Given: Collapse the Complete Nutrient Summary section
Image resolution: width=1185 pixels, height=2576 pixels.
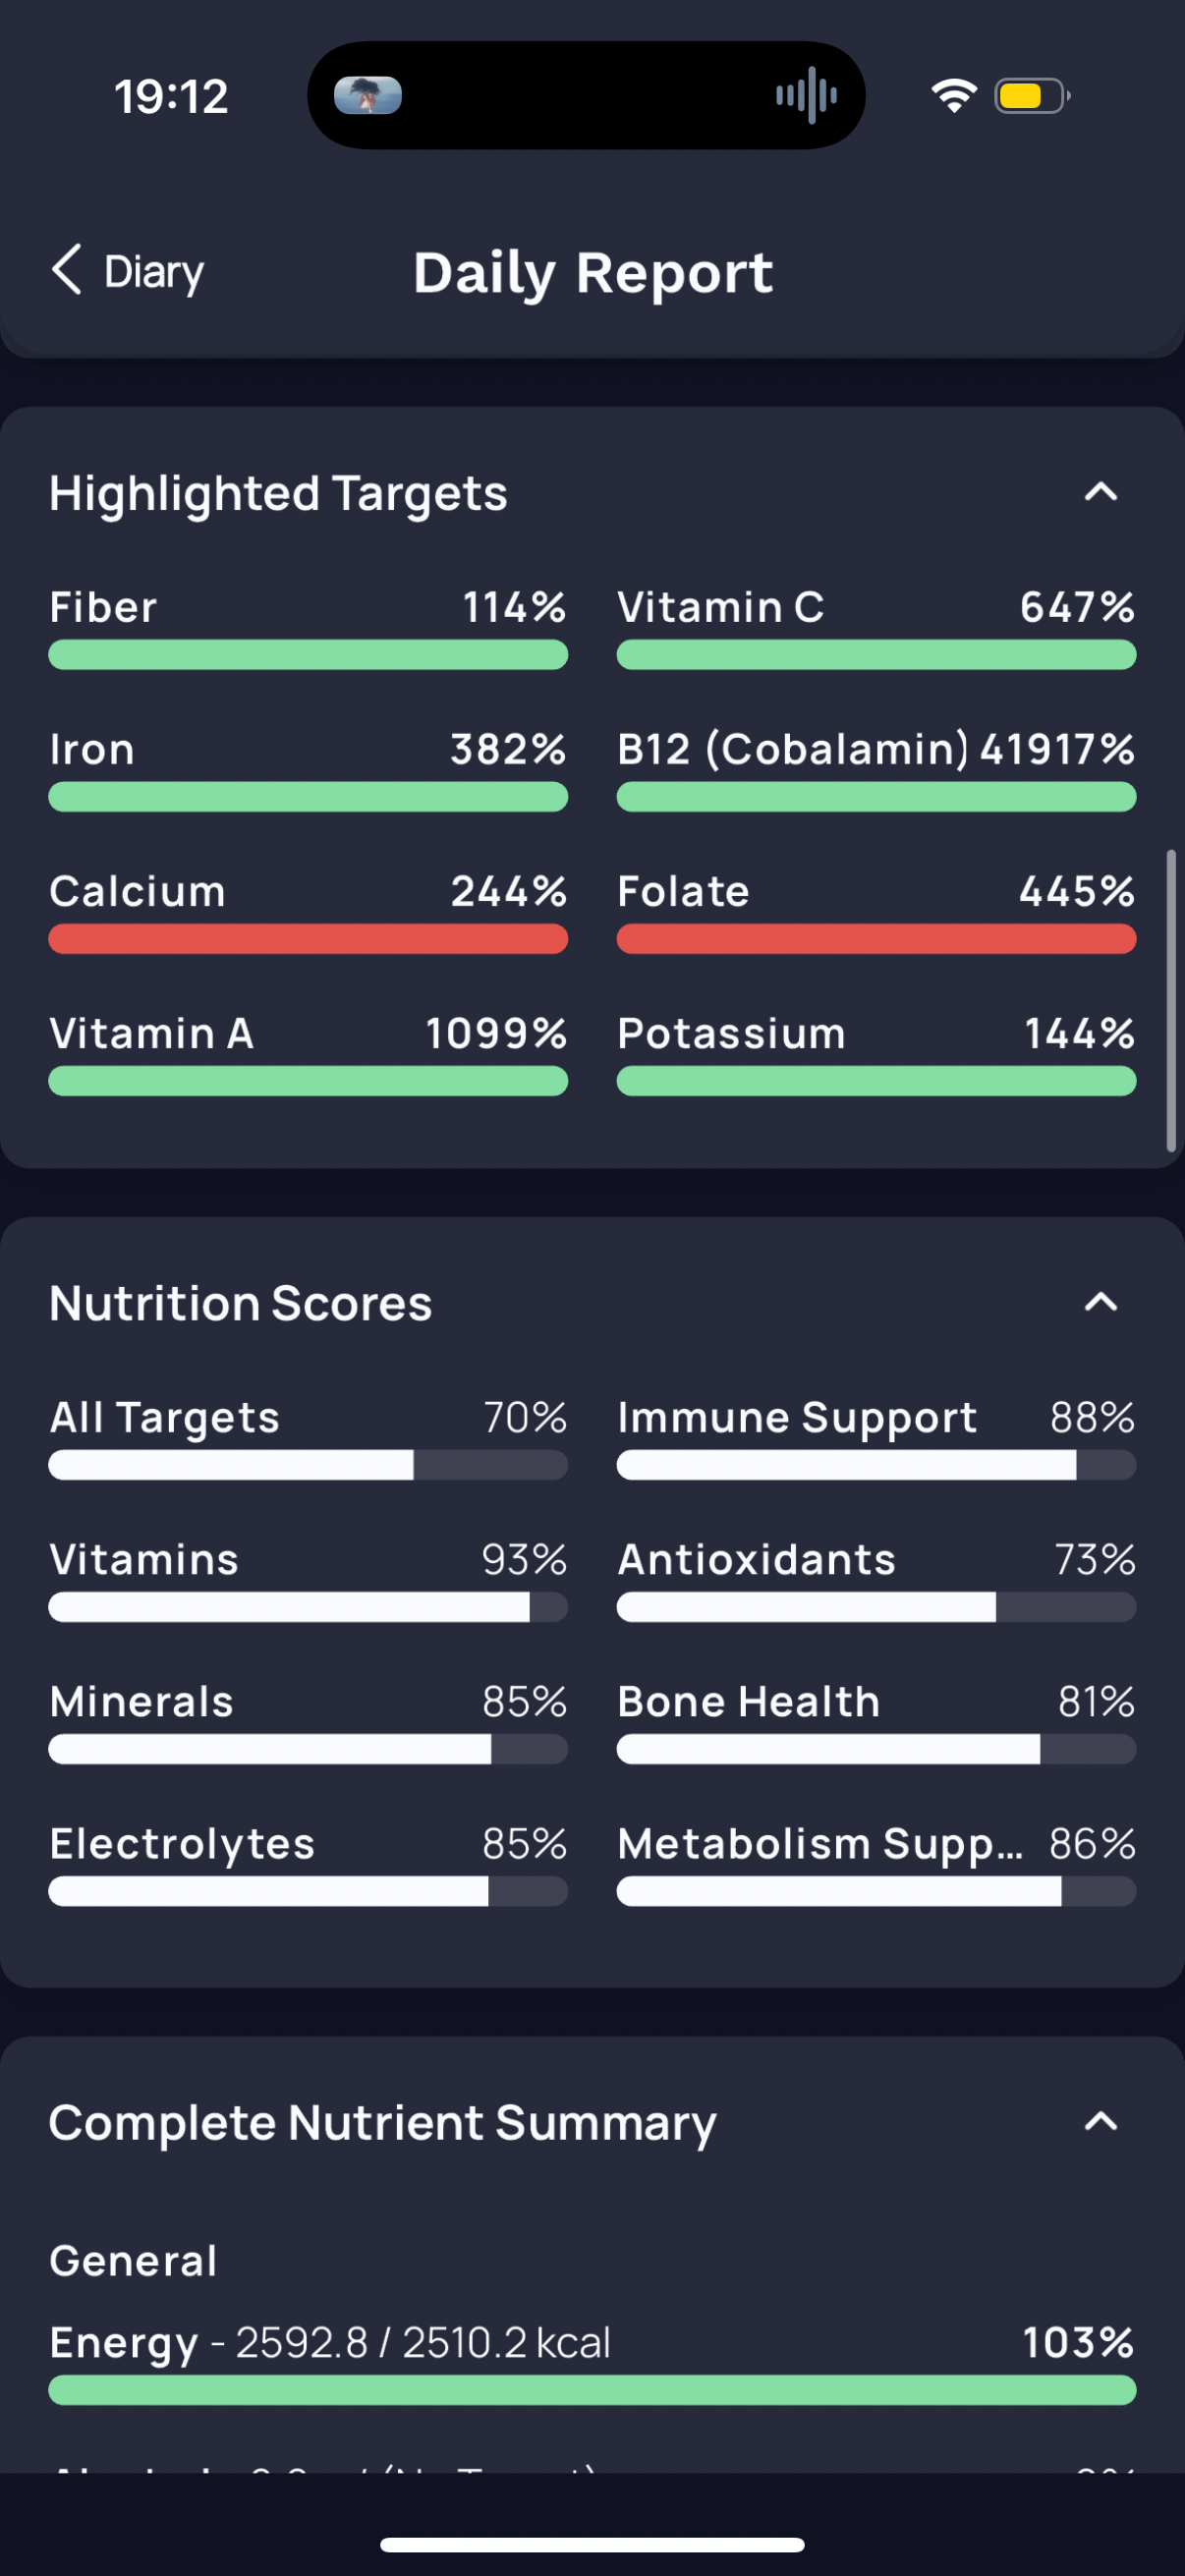Looking at the screenshot, I should coord(1101,2121).
